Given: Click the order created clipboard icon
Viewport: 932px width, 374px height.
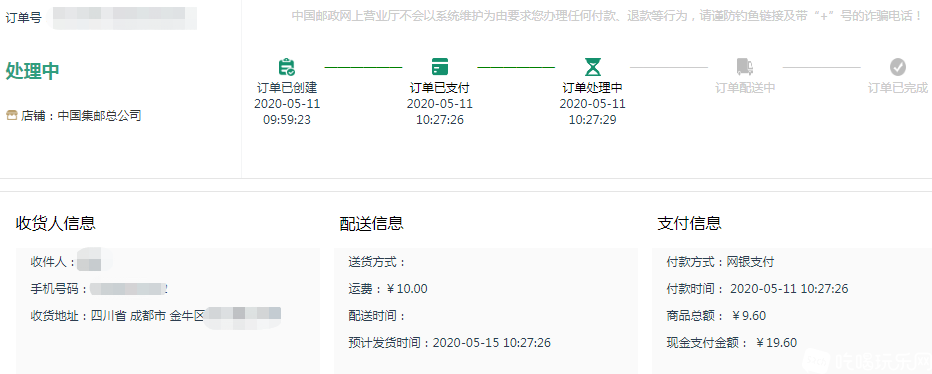Looking at the screenshot, I should click(x=286, y=67).
